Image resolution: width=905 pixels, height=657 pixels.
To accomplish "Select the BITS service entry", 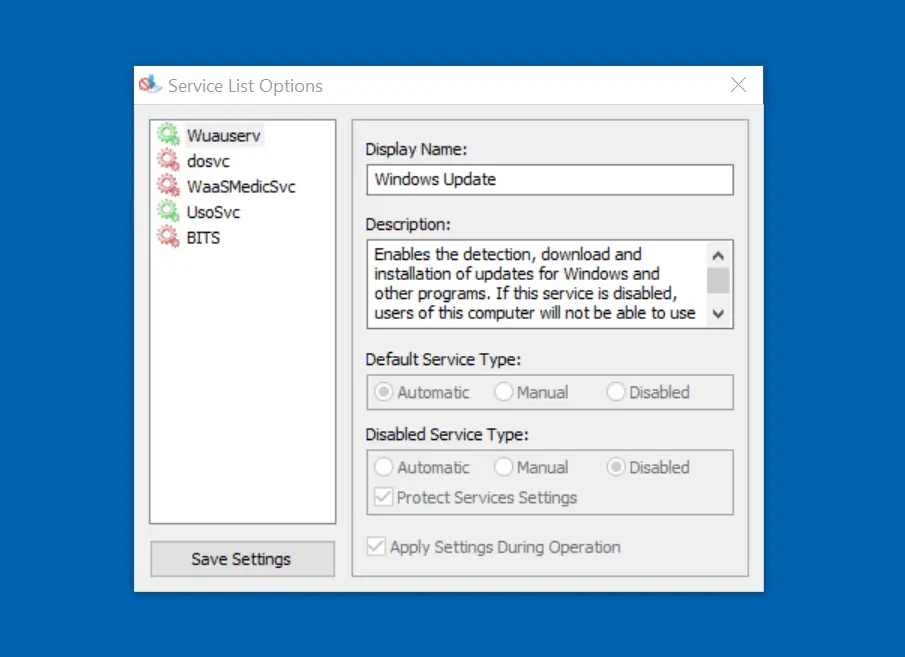I will [203, 237].
